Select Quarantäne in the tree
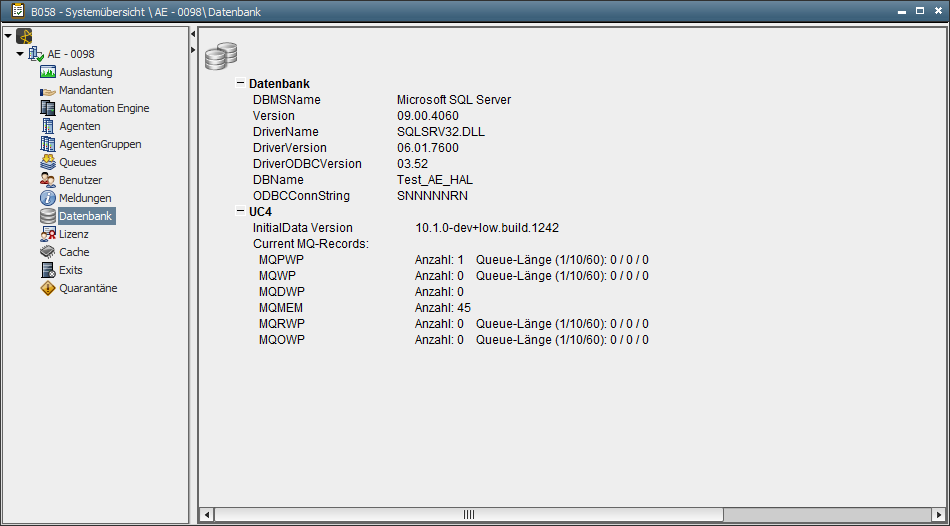 [88, 288]
